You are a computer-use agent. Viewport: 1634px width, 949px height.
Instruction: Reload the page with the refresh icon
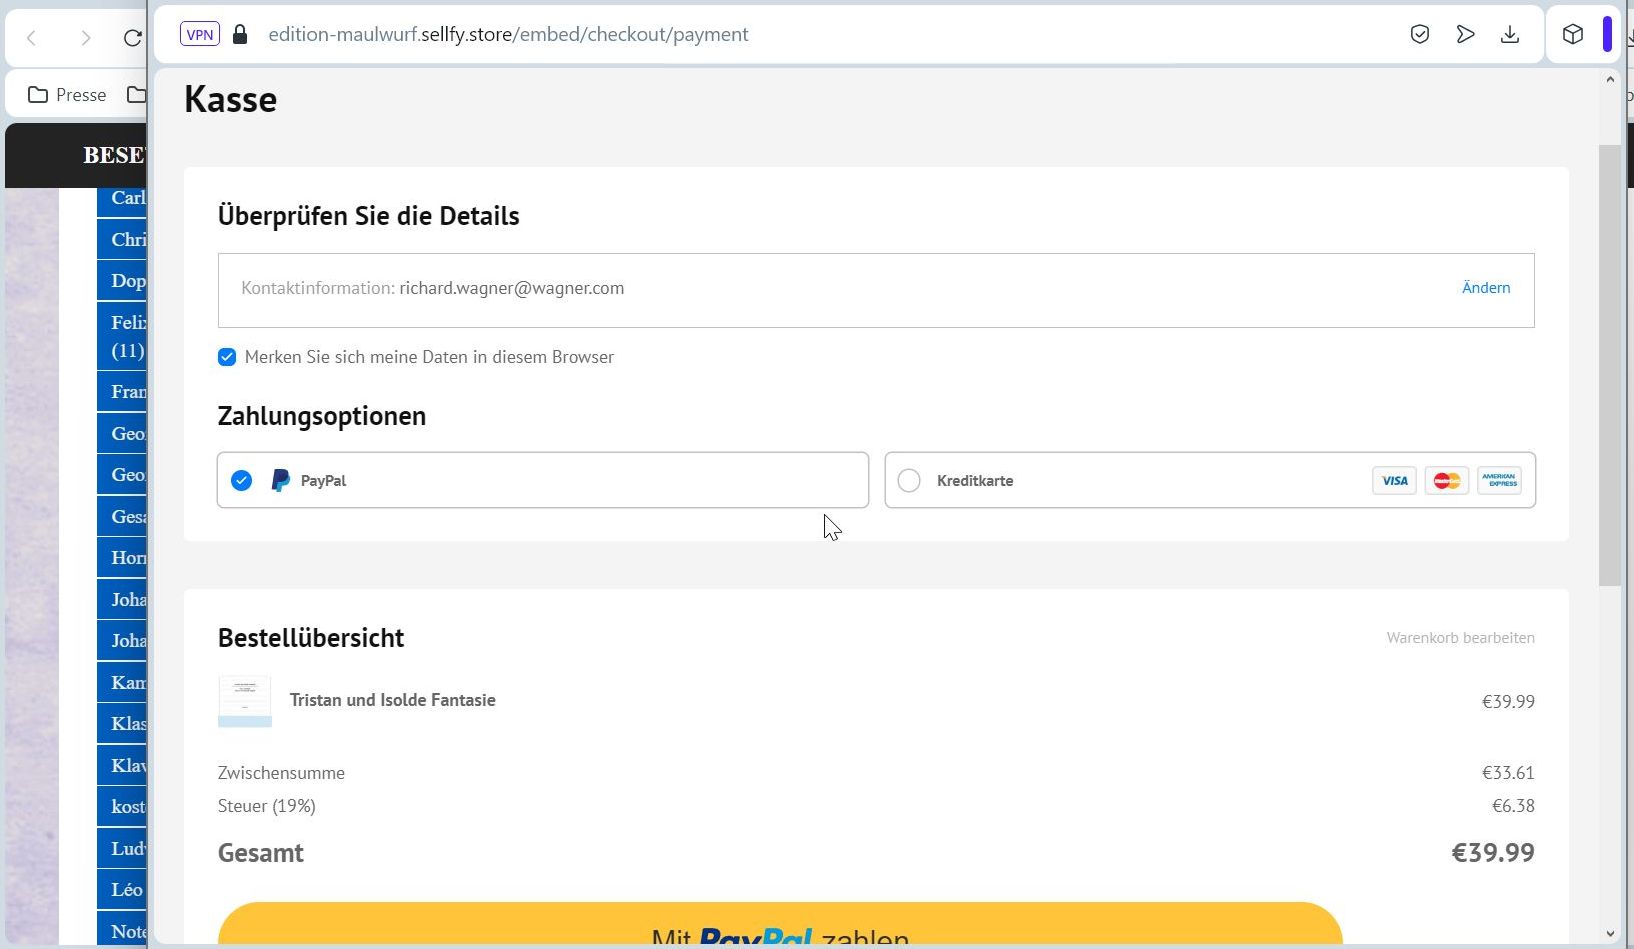coord(132,38)
